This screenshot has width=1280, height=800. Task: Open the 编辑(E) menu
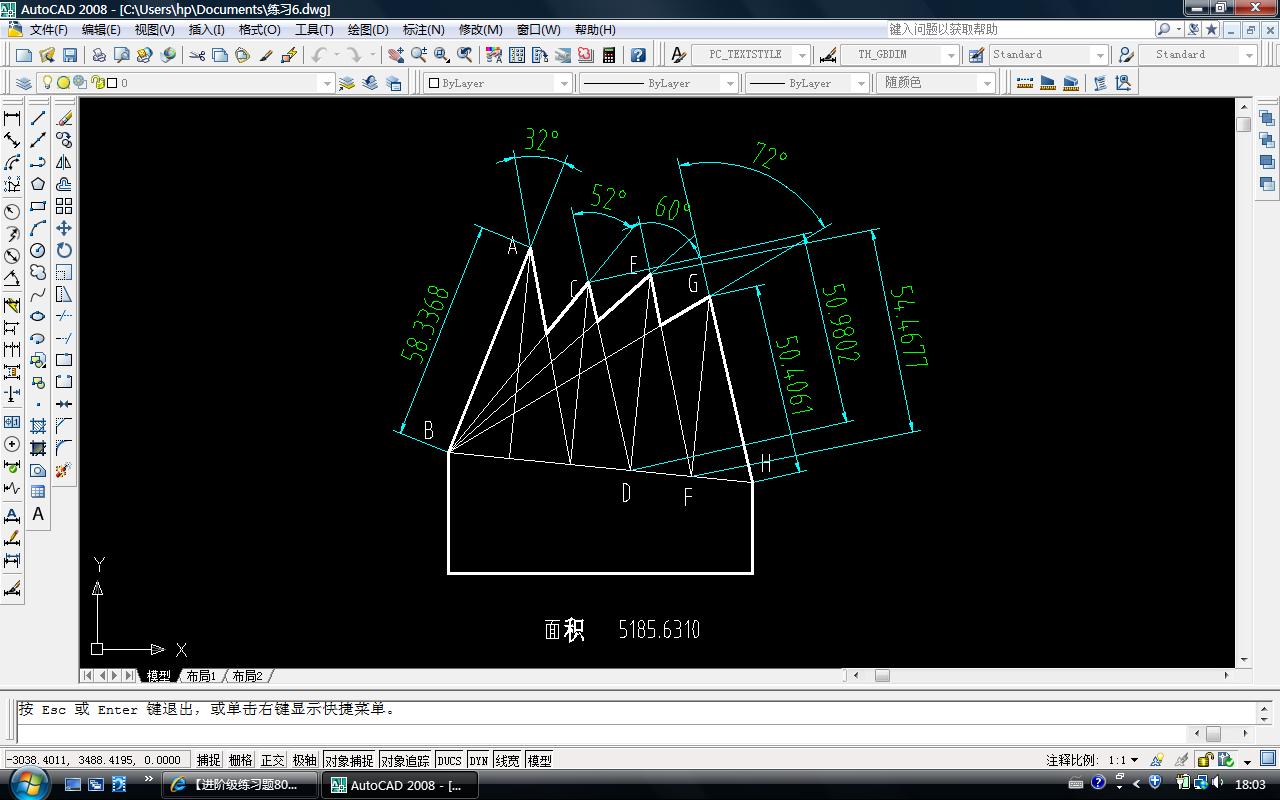point(101,29)
